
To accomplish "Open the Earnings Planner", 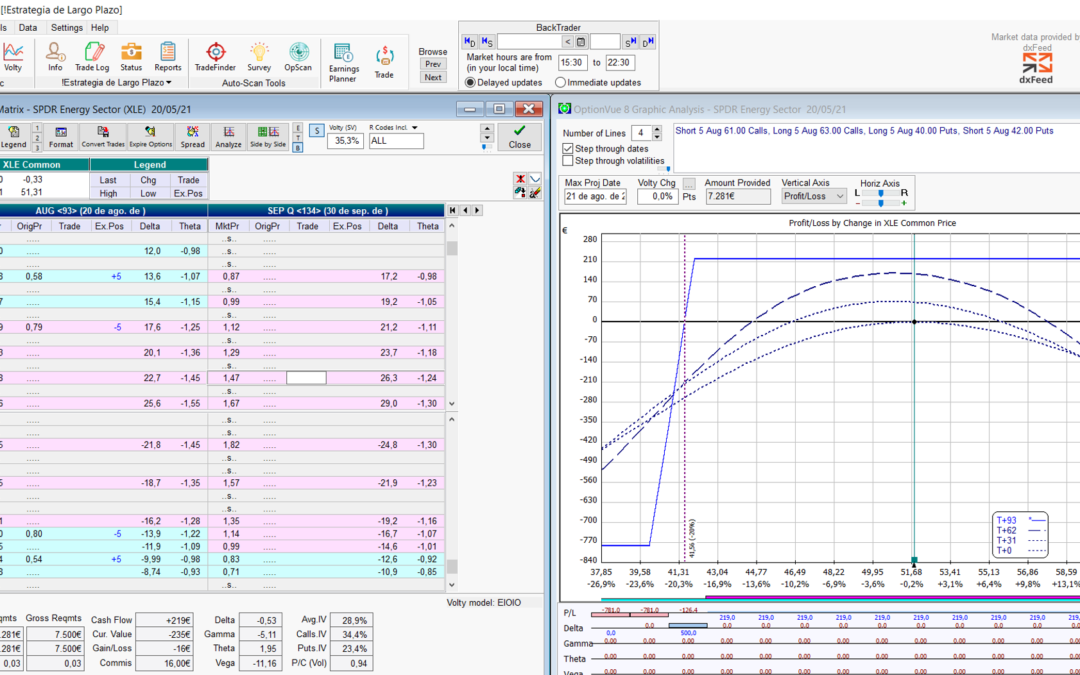I will (x=343, y=63).
